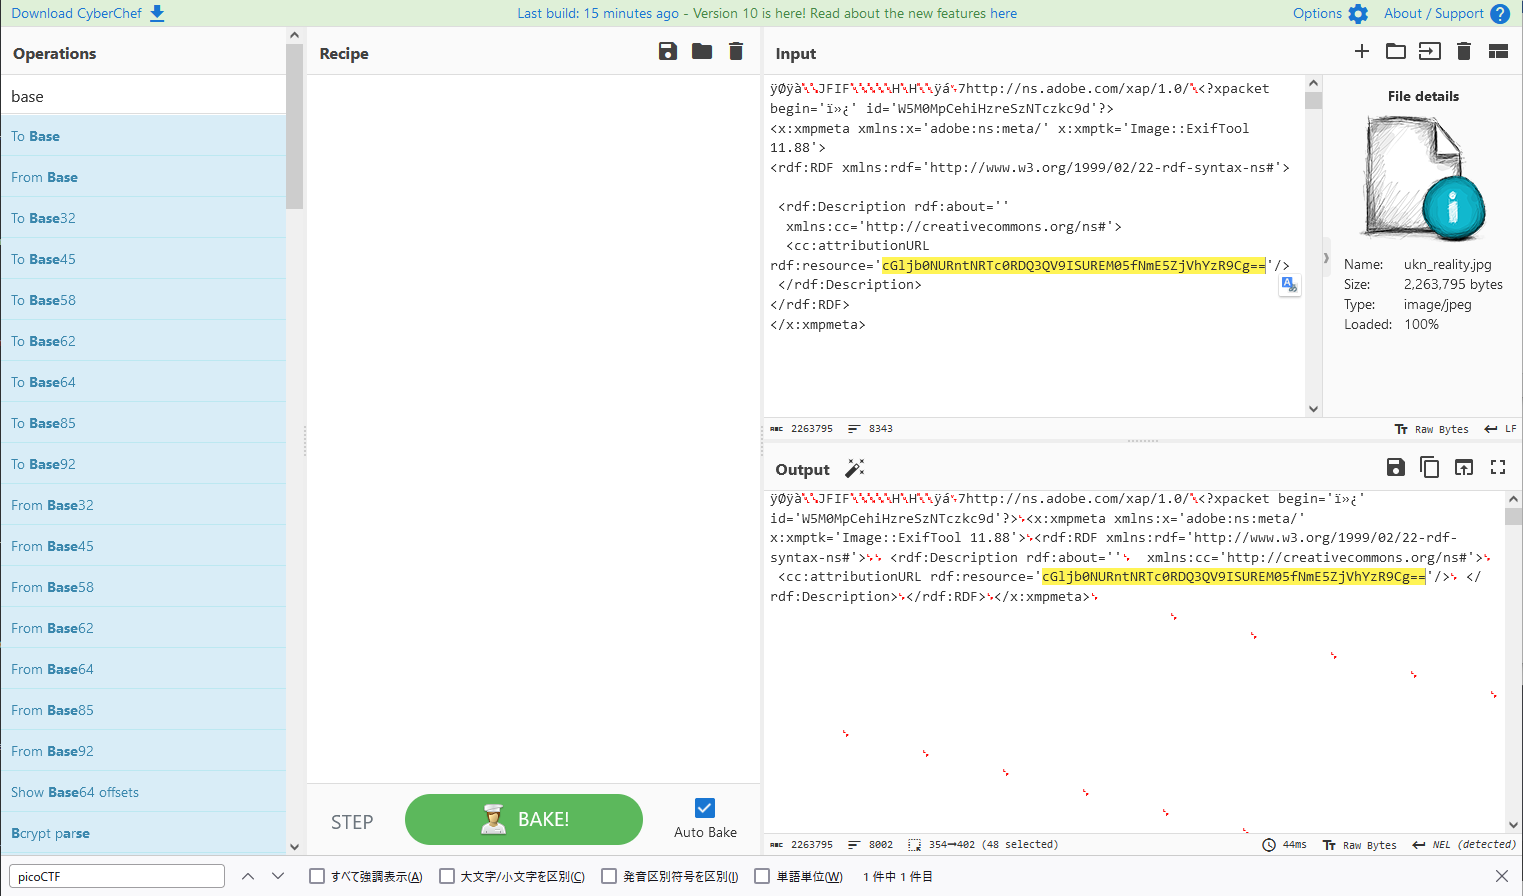Click the About / Support question mark icon
The width and height of the screenshot is (1523, 896).
pos(1500,14)
